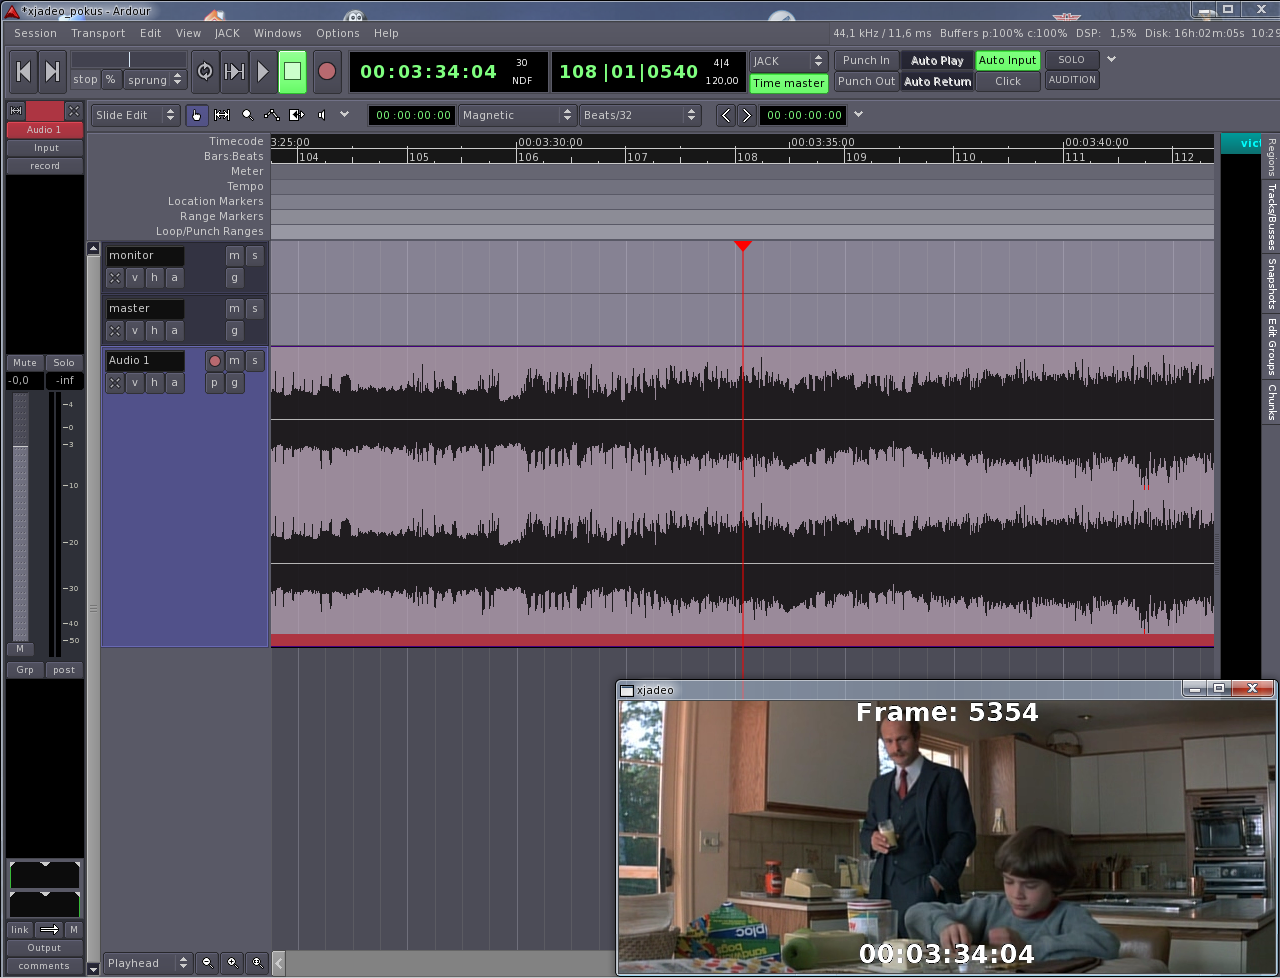The width and height of the screenshot is (1280, 978).
Task: Open comments button in mixer strip
Action: click(44, 966)
